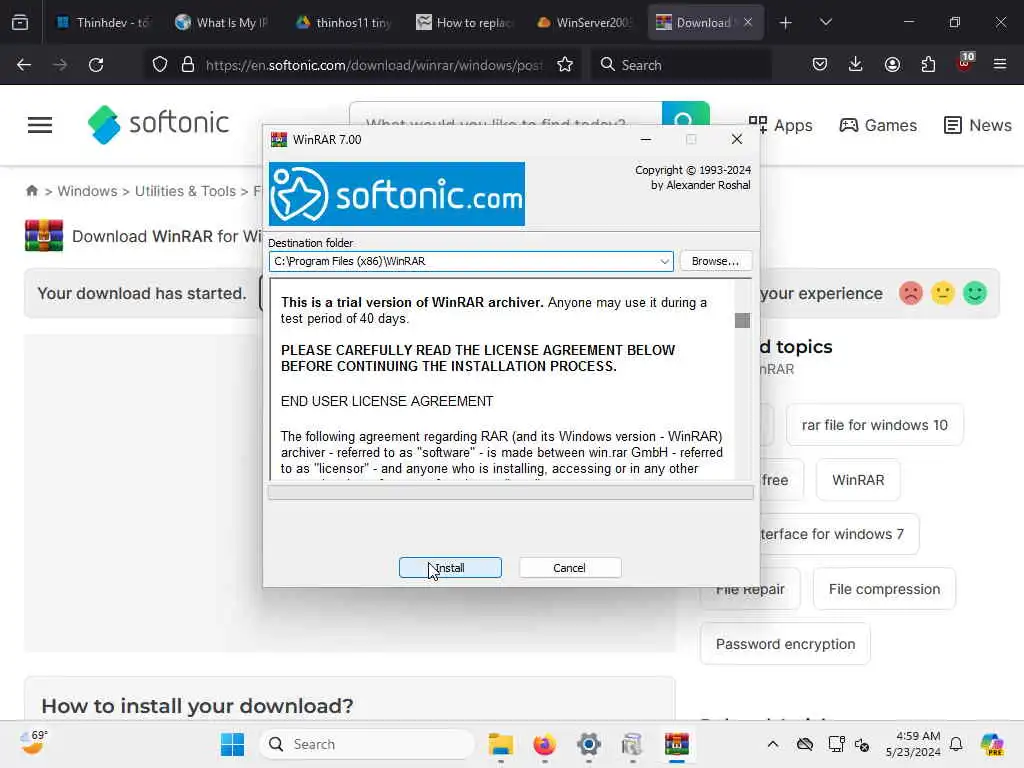Viewport: 1024px width, 768px height.
Task: Open the Settings gear in the taskbar
Action: click(588, 744)
